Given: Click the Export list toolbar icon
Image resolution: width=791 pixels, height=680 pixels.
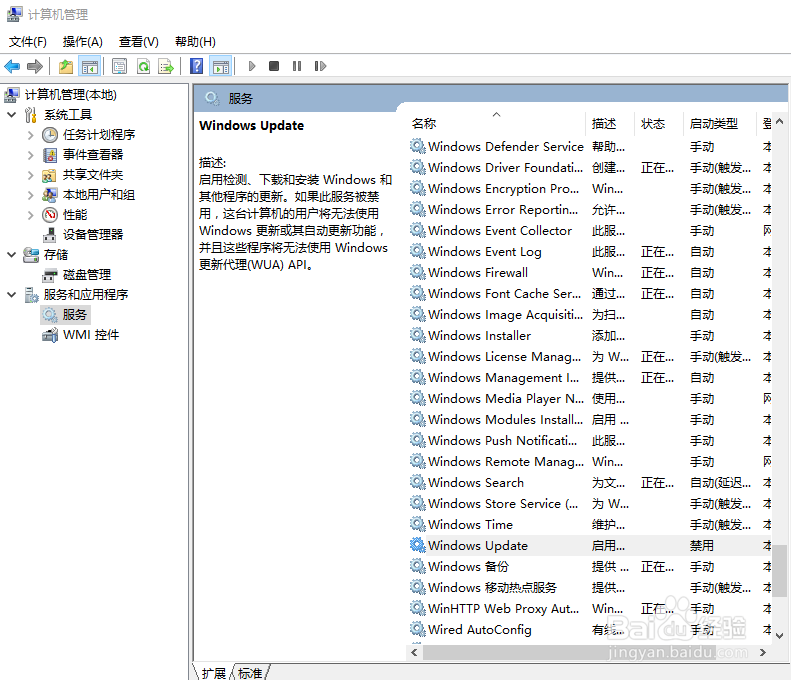Looking at the screenshot, I should click(x=166, y=66).
